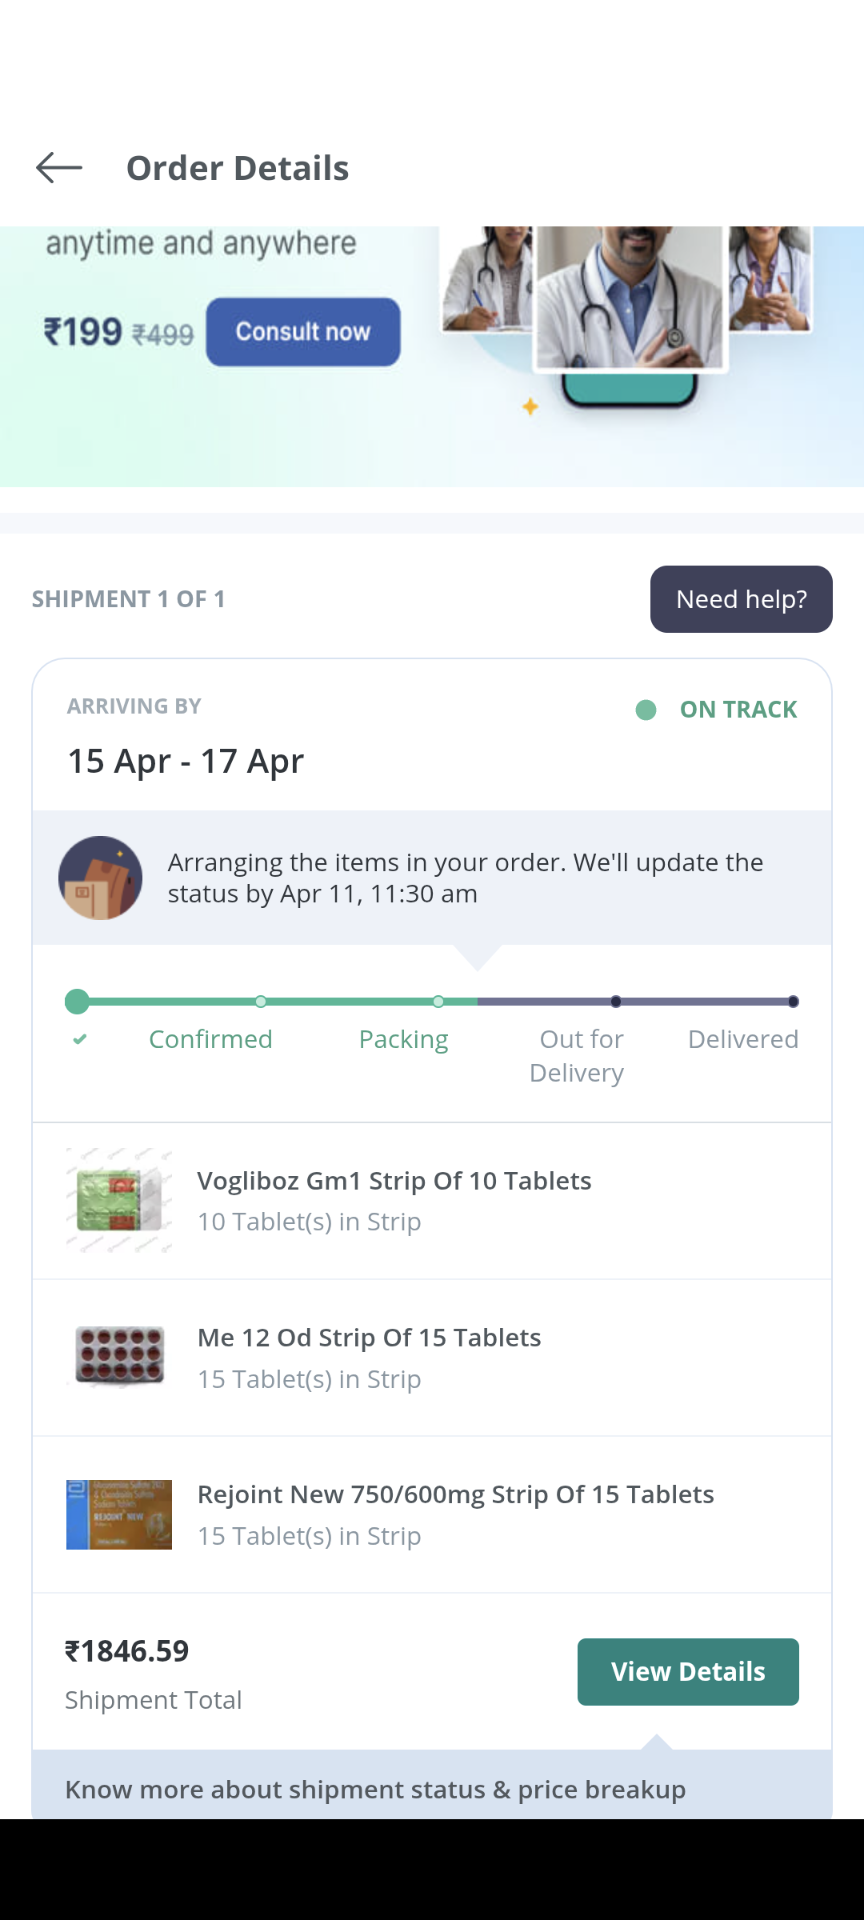
Task: Select Rejoint New 750/600mg Strip item
Action: pyautogui.click(x=455, y=1495)
